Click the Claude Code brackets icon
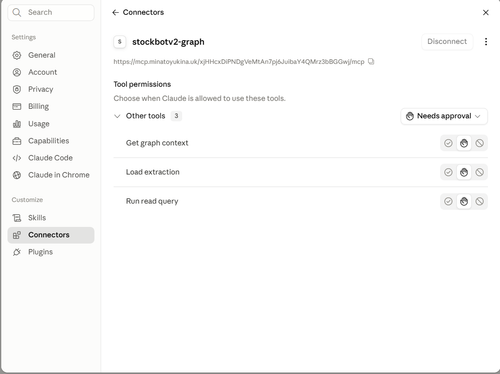The width and height of the screenshot is (500, 374). coord(17,158)
